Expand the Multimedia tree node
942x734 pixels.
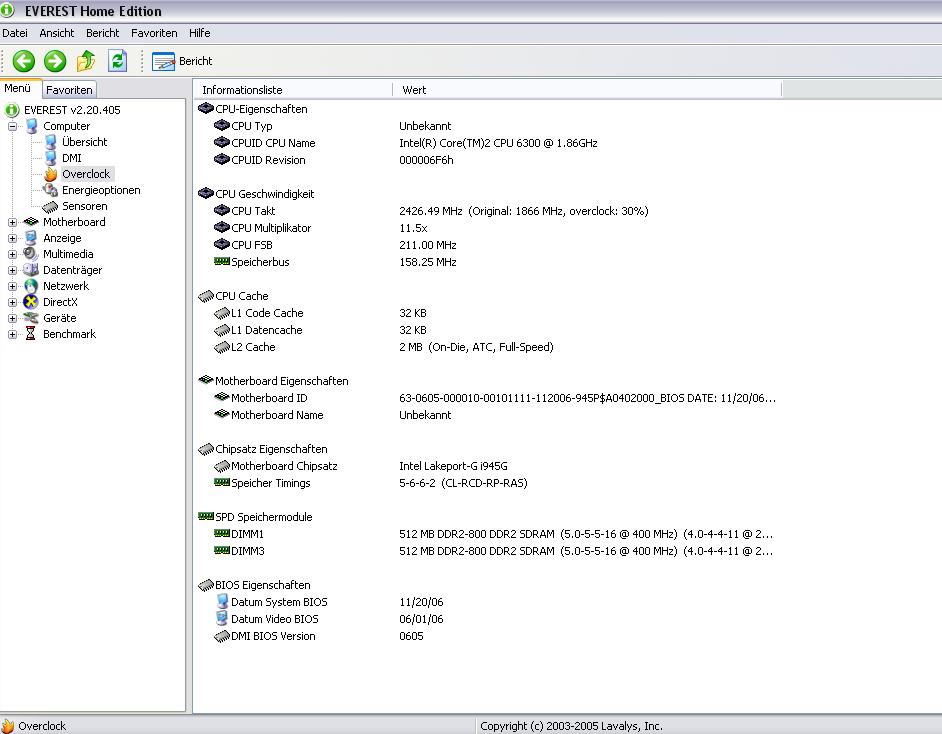[12, 254]
